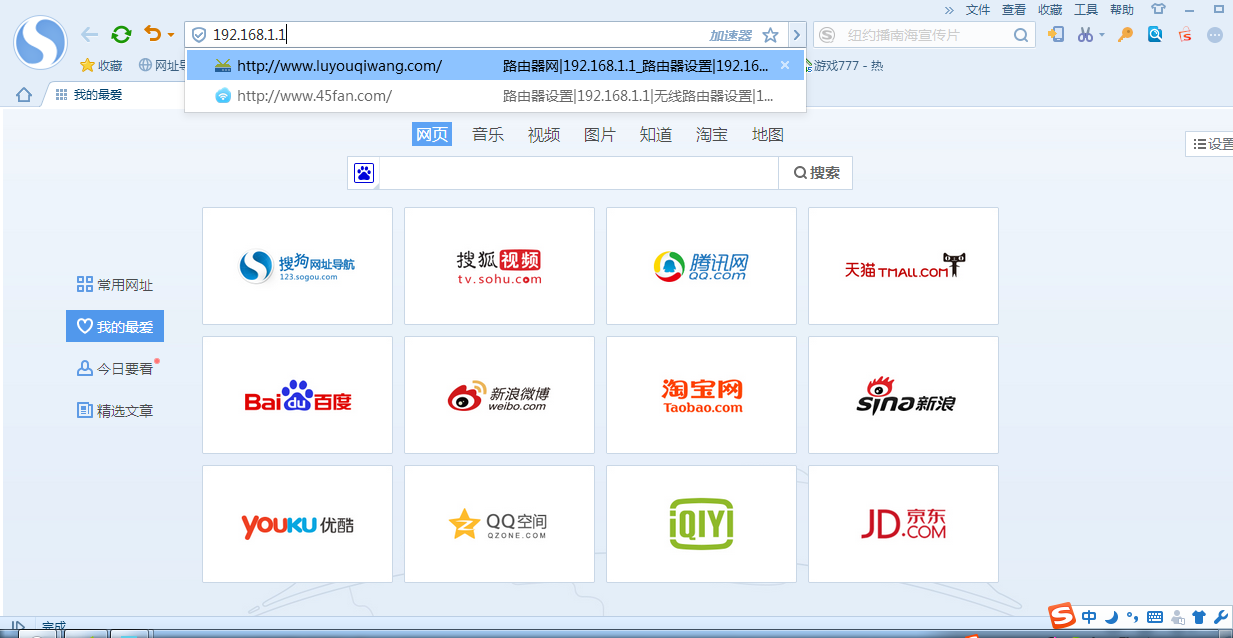The image size is (1233, 638).
Task: Click the Baidu paw search engine icon
Action: (364, 173)
